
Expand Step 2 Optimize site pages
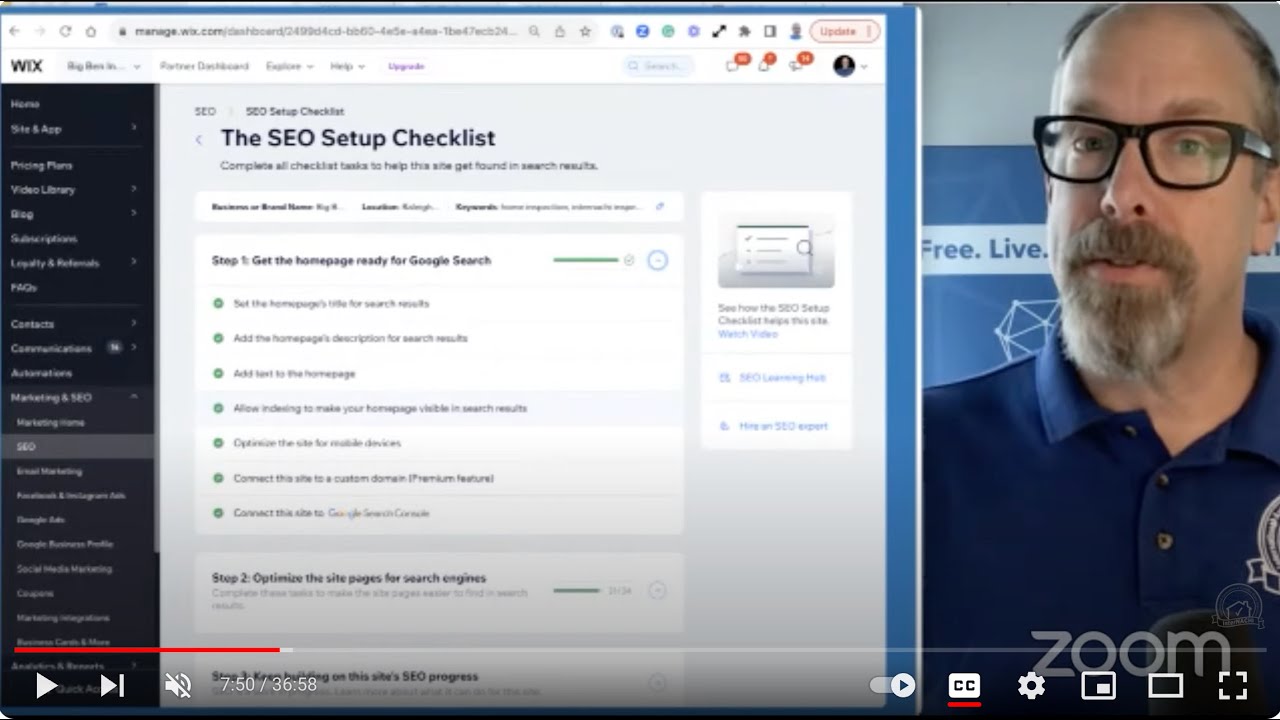click(657, 590)
